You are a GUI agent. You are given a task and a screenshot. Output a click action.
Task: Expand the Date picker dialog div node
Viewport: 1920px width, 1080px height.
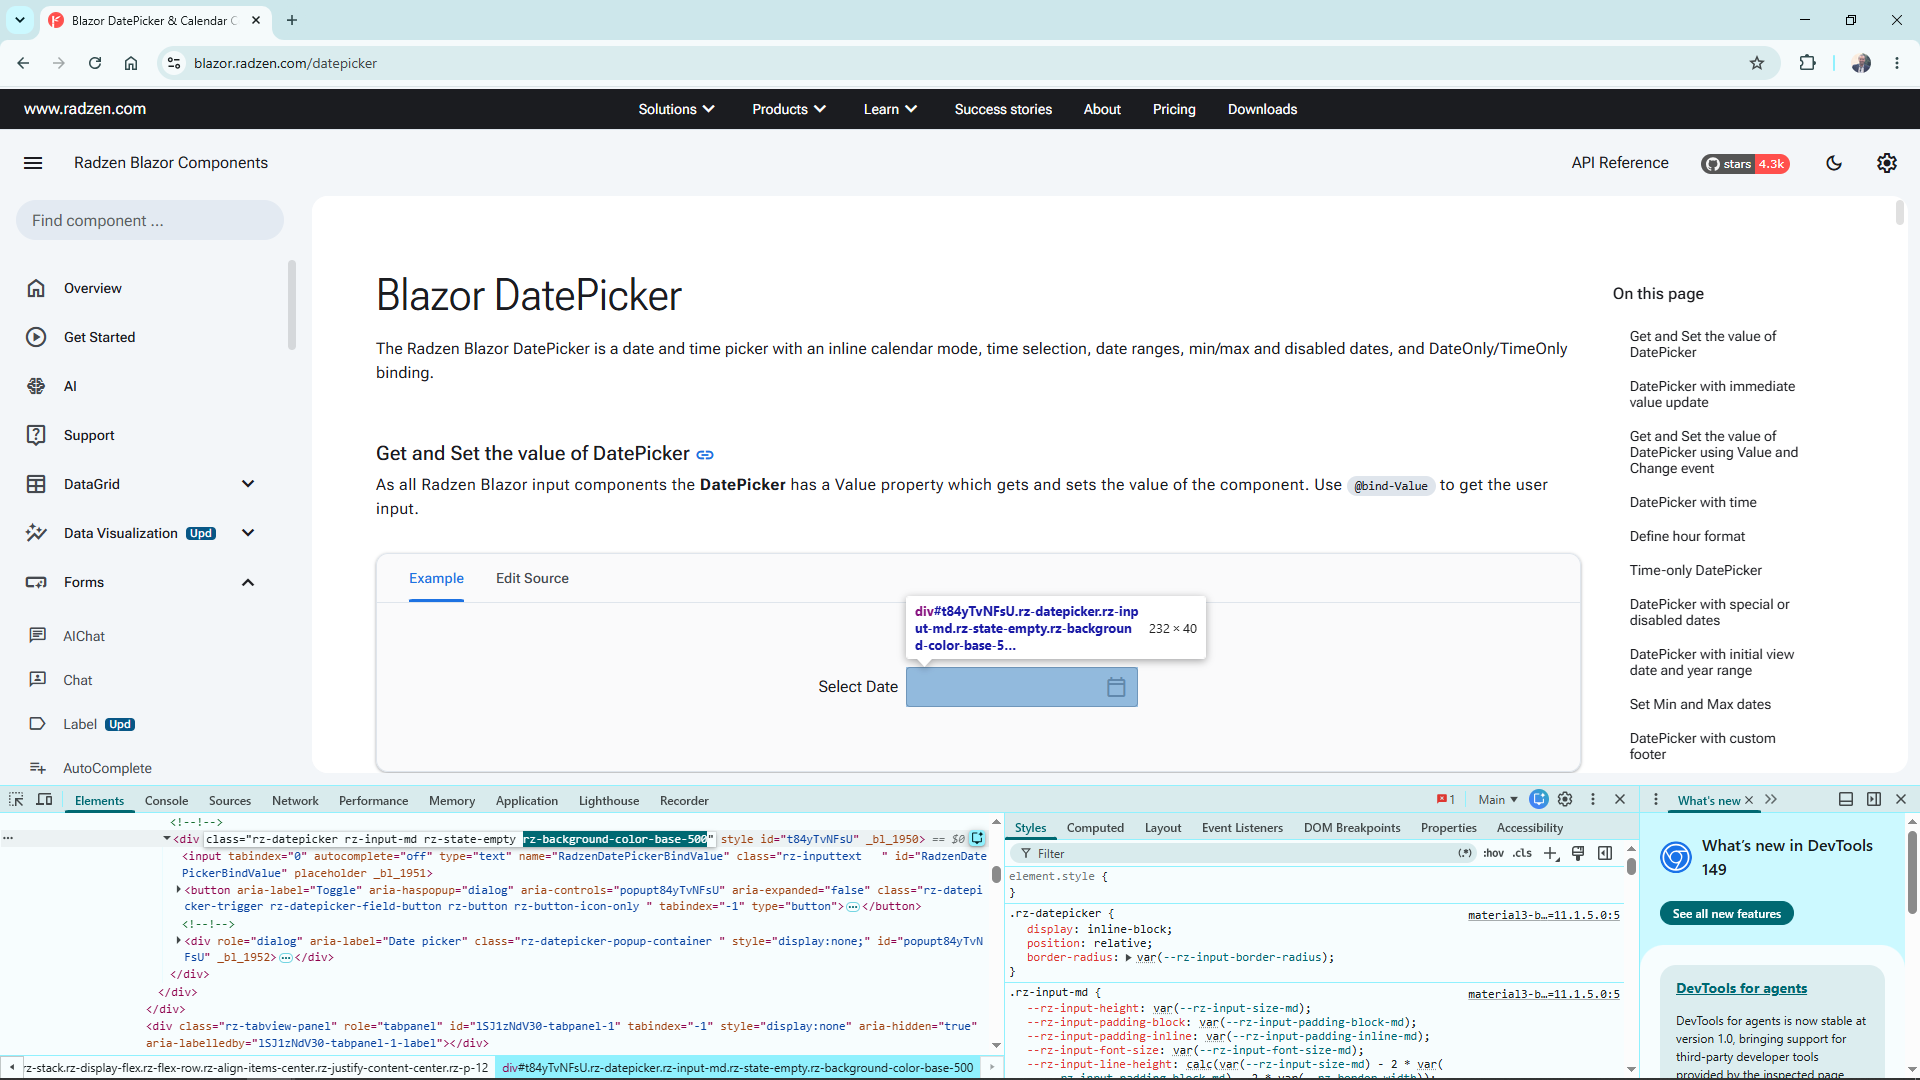click(x=179, y=940)
